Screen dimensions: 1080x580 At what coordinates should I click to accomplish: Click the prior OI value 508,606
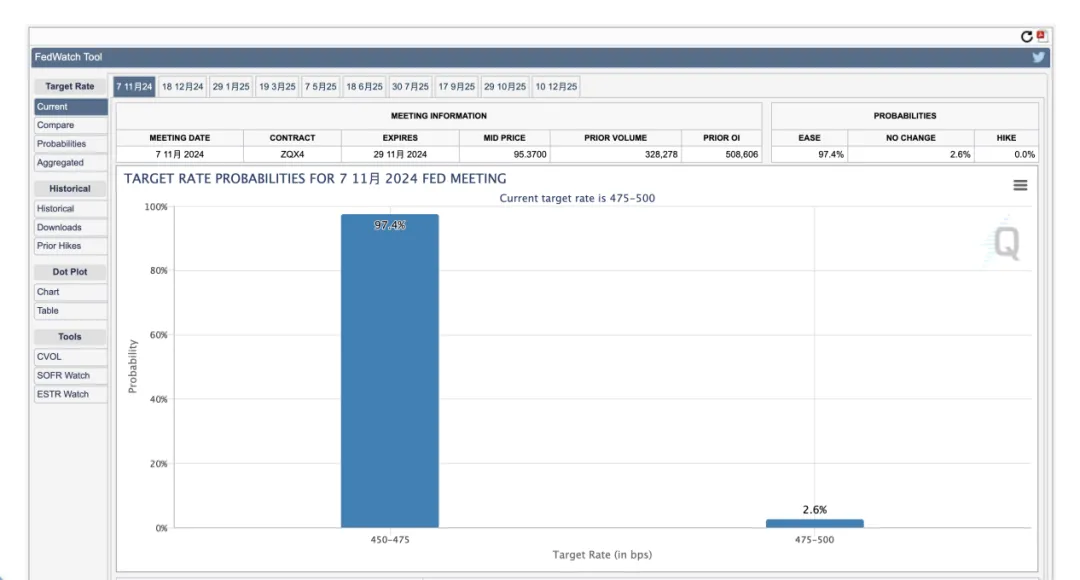pos(741,154)
